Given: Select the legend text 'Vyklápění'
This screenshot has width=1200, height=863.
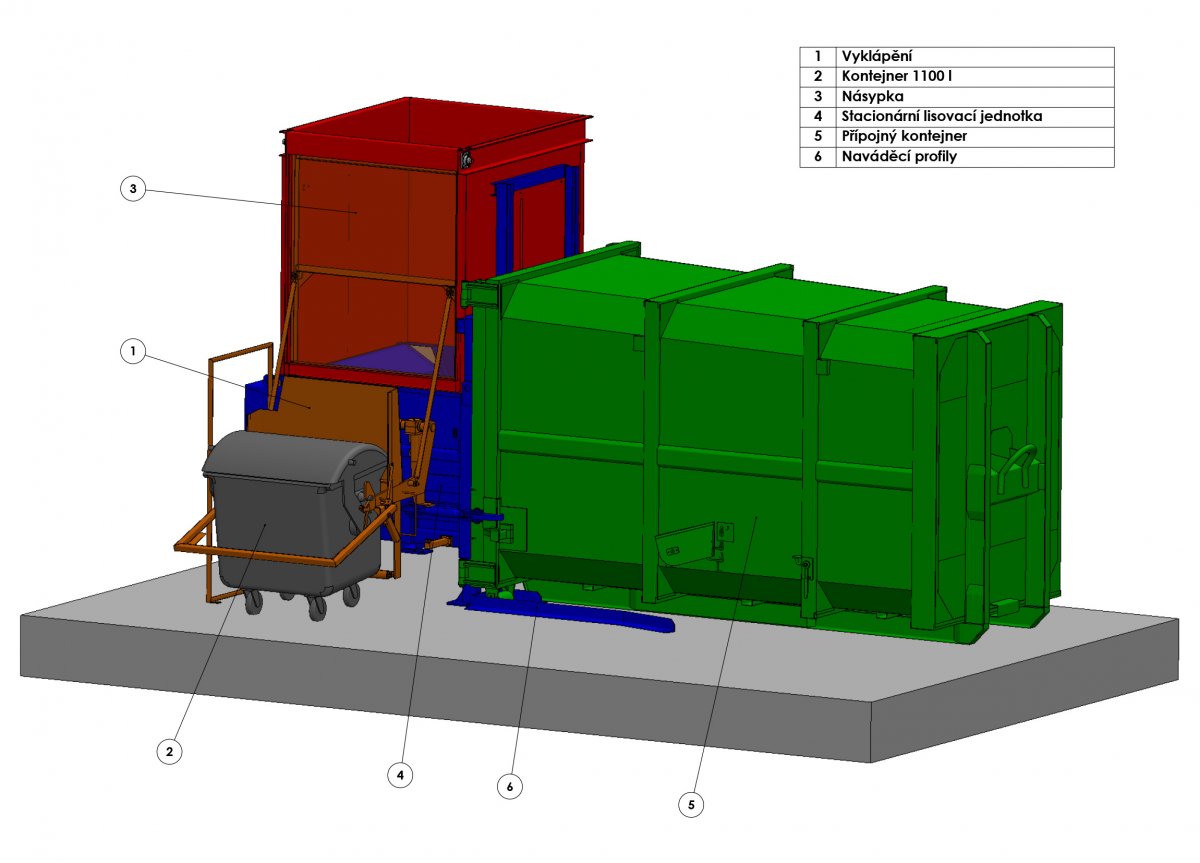Looking at the screenshot, I should pyautogui.click(x=876, y=56).
